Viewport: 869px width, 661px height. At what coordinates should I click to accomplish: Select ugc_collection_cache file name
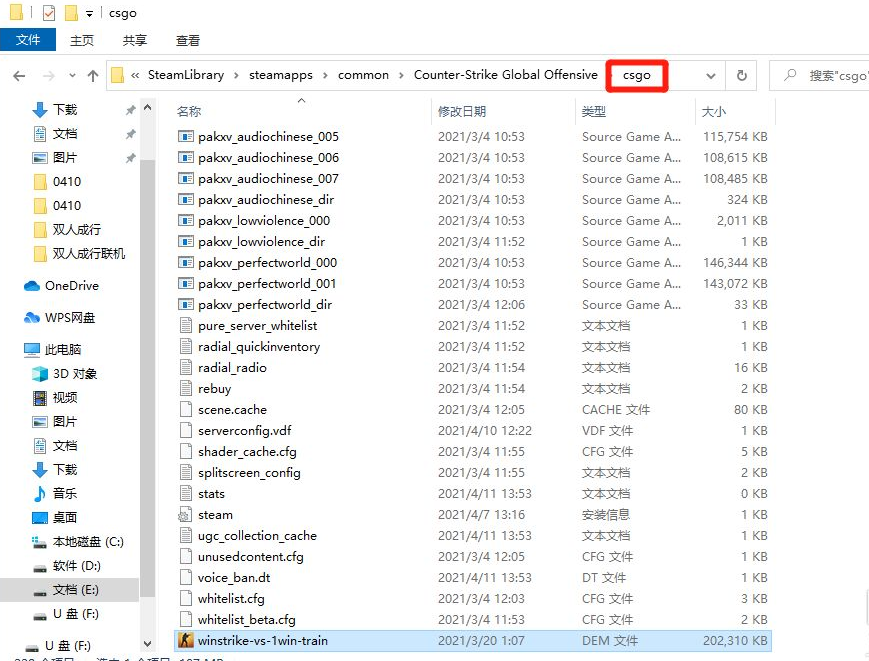(x=257, y=536)
